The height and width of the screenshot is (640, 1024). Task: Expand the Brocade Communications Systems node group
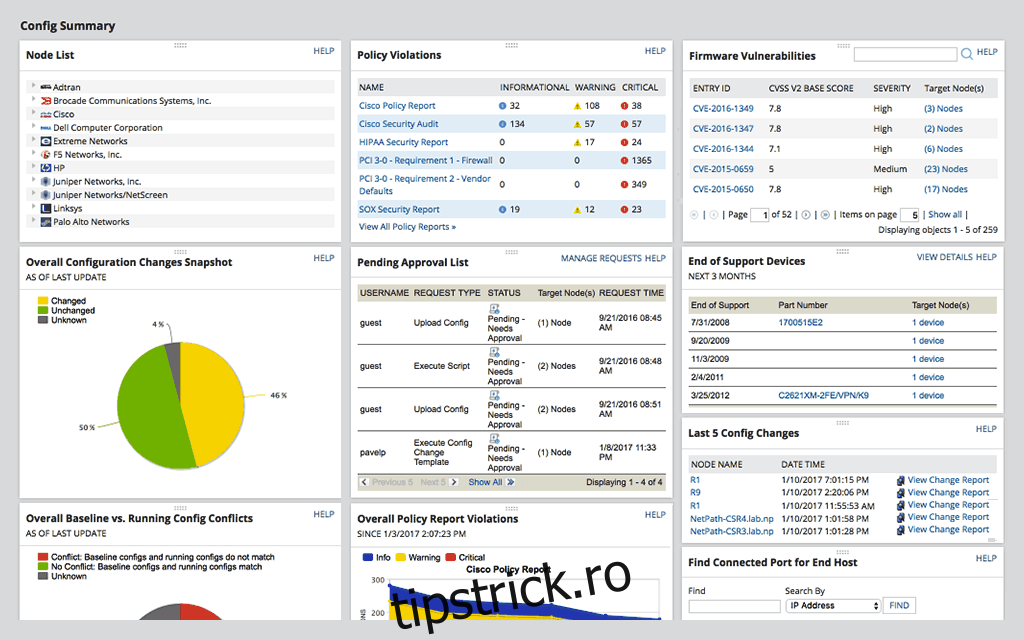(x=33, y=99)
